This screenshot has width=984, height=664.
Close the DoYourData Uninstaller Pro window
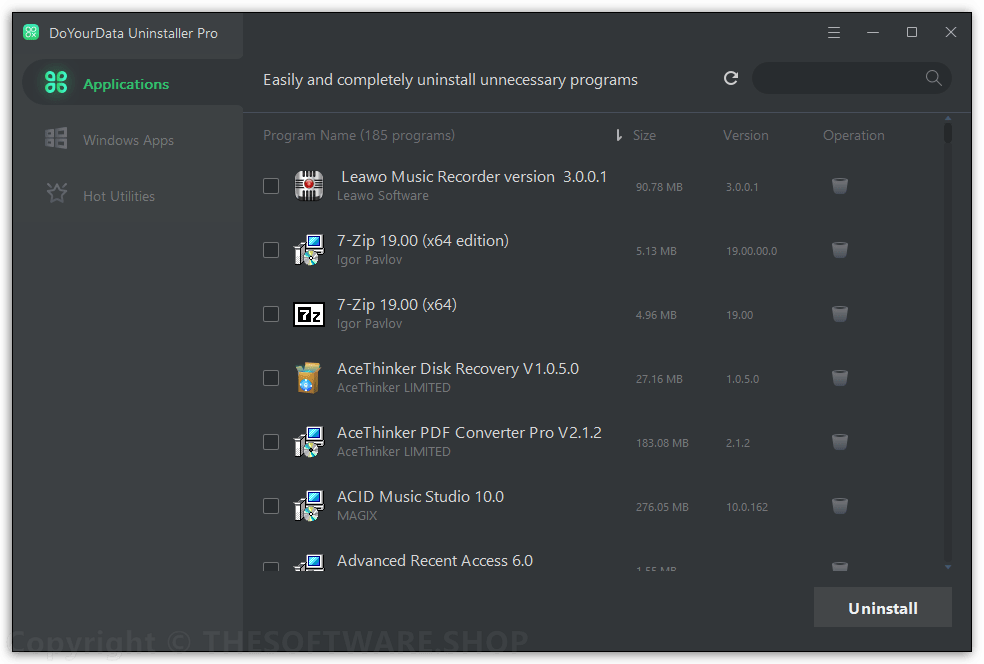coord(951,32)
